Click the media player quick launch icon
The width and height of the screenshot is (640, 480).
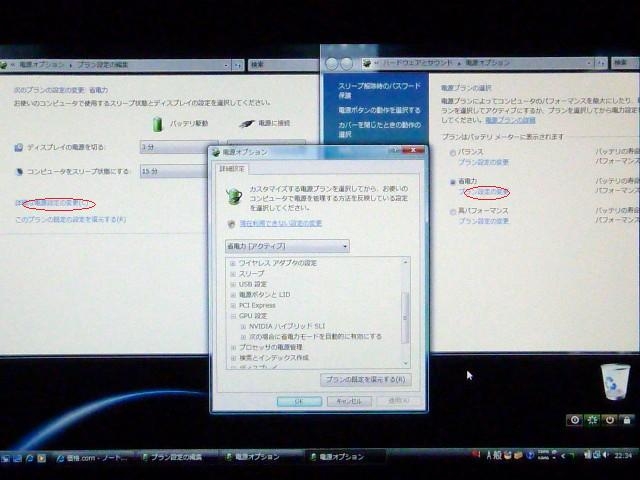click(41, 458)
